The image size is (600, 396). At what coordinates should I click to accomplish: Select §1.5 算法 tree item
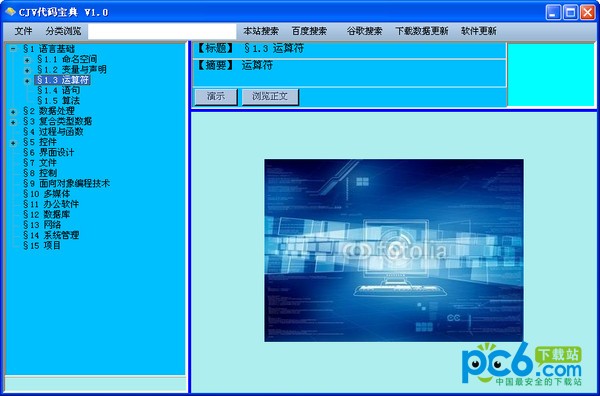(x=58, y=101)
